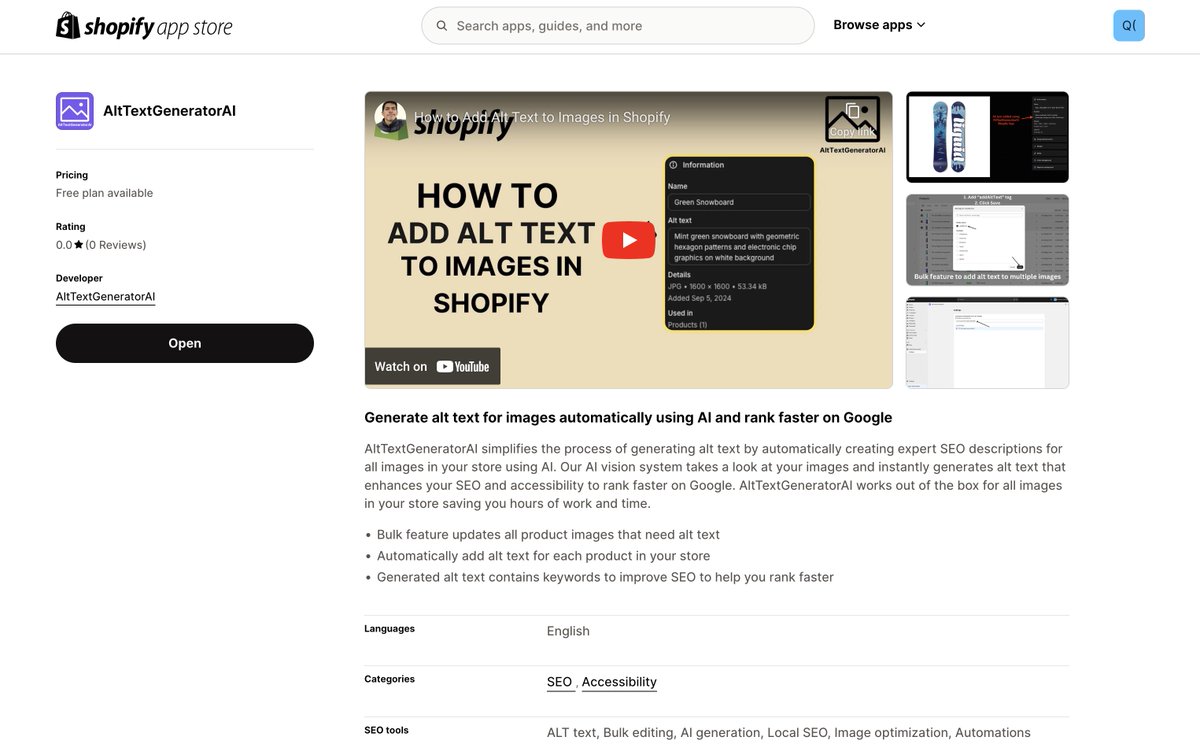This screenshot has width=1200, height=748.
Task: Open the third screenshot thumbnail
Action: (987, 342)
